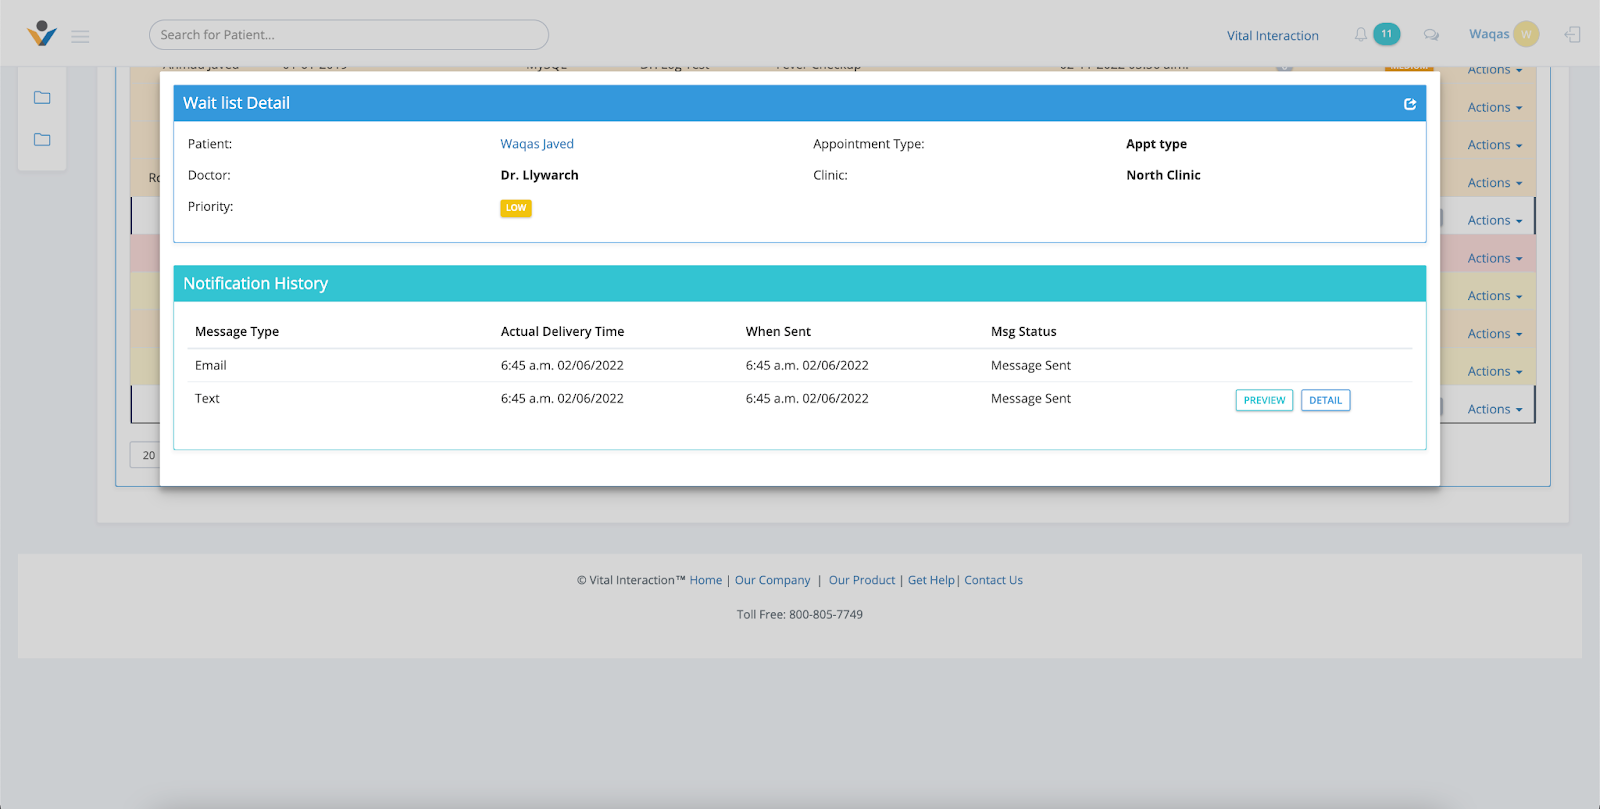Click the LOW priority badge
This screenshot has height=809, width=1600.
click(516, 208)
